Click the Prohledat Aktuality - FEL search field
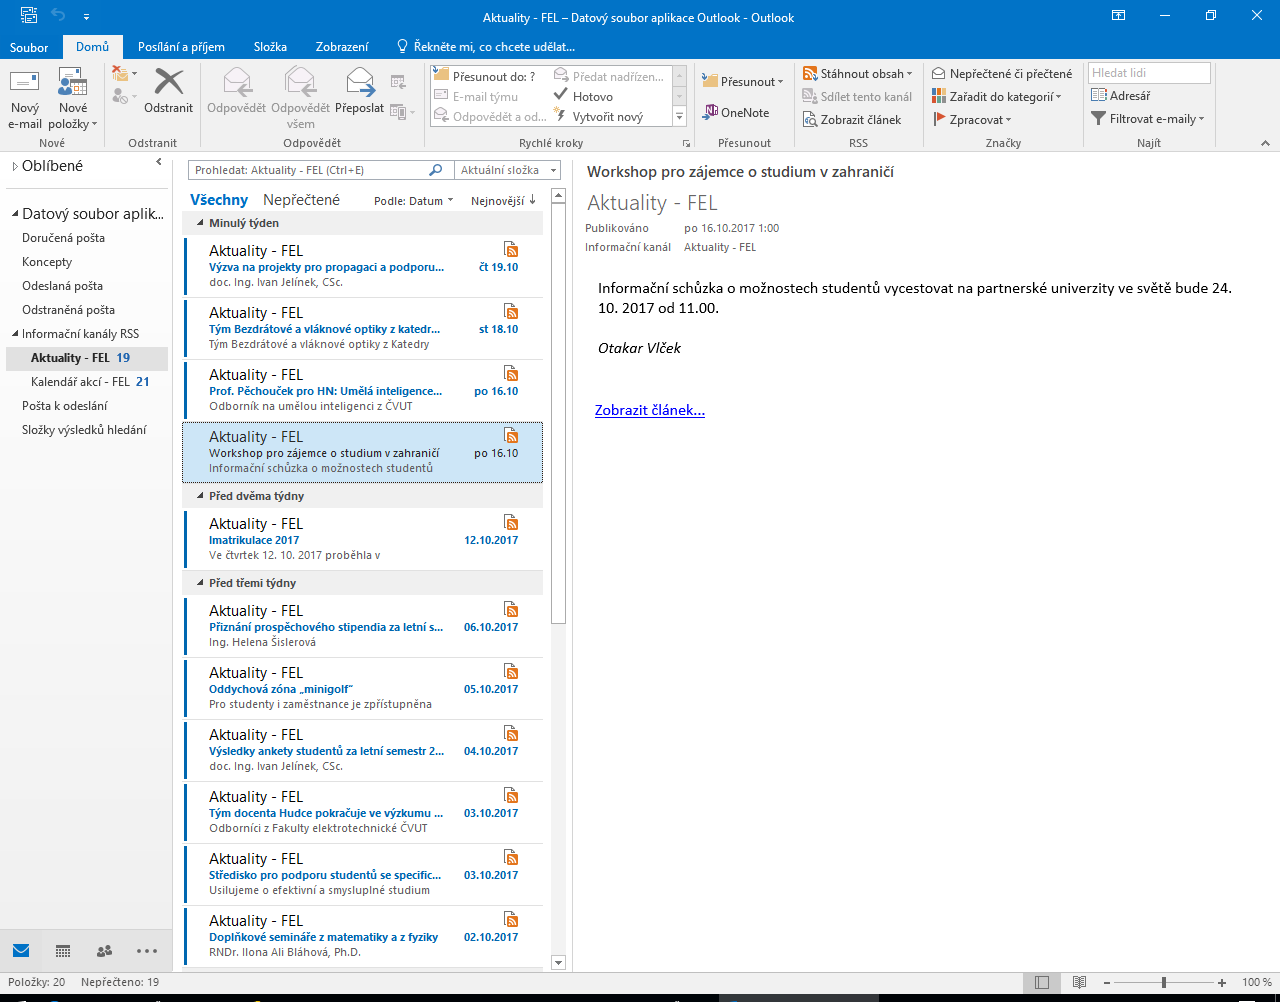The height and width of the screenshot is (1002, 1280). [310, 170]
